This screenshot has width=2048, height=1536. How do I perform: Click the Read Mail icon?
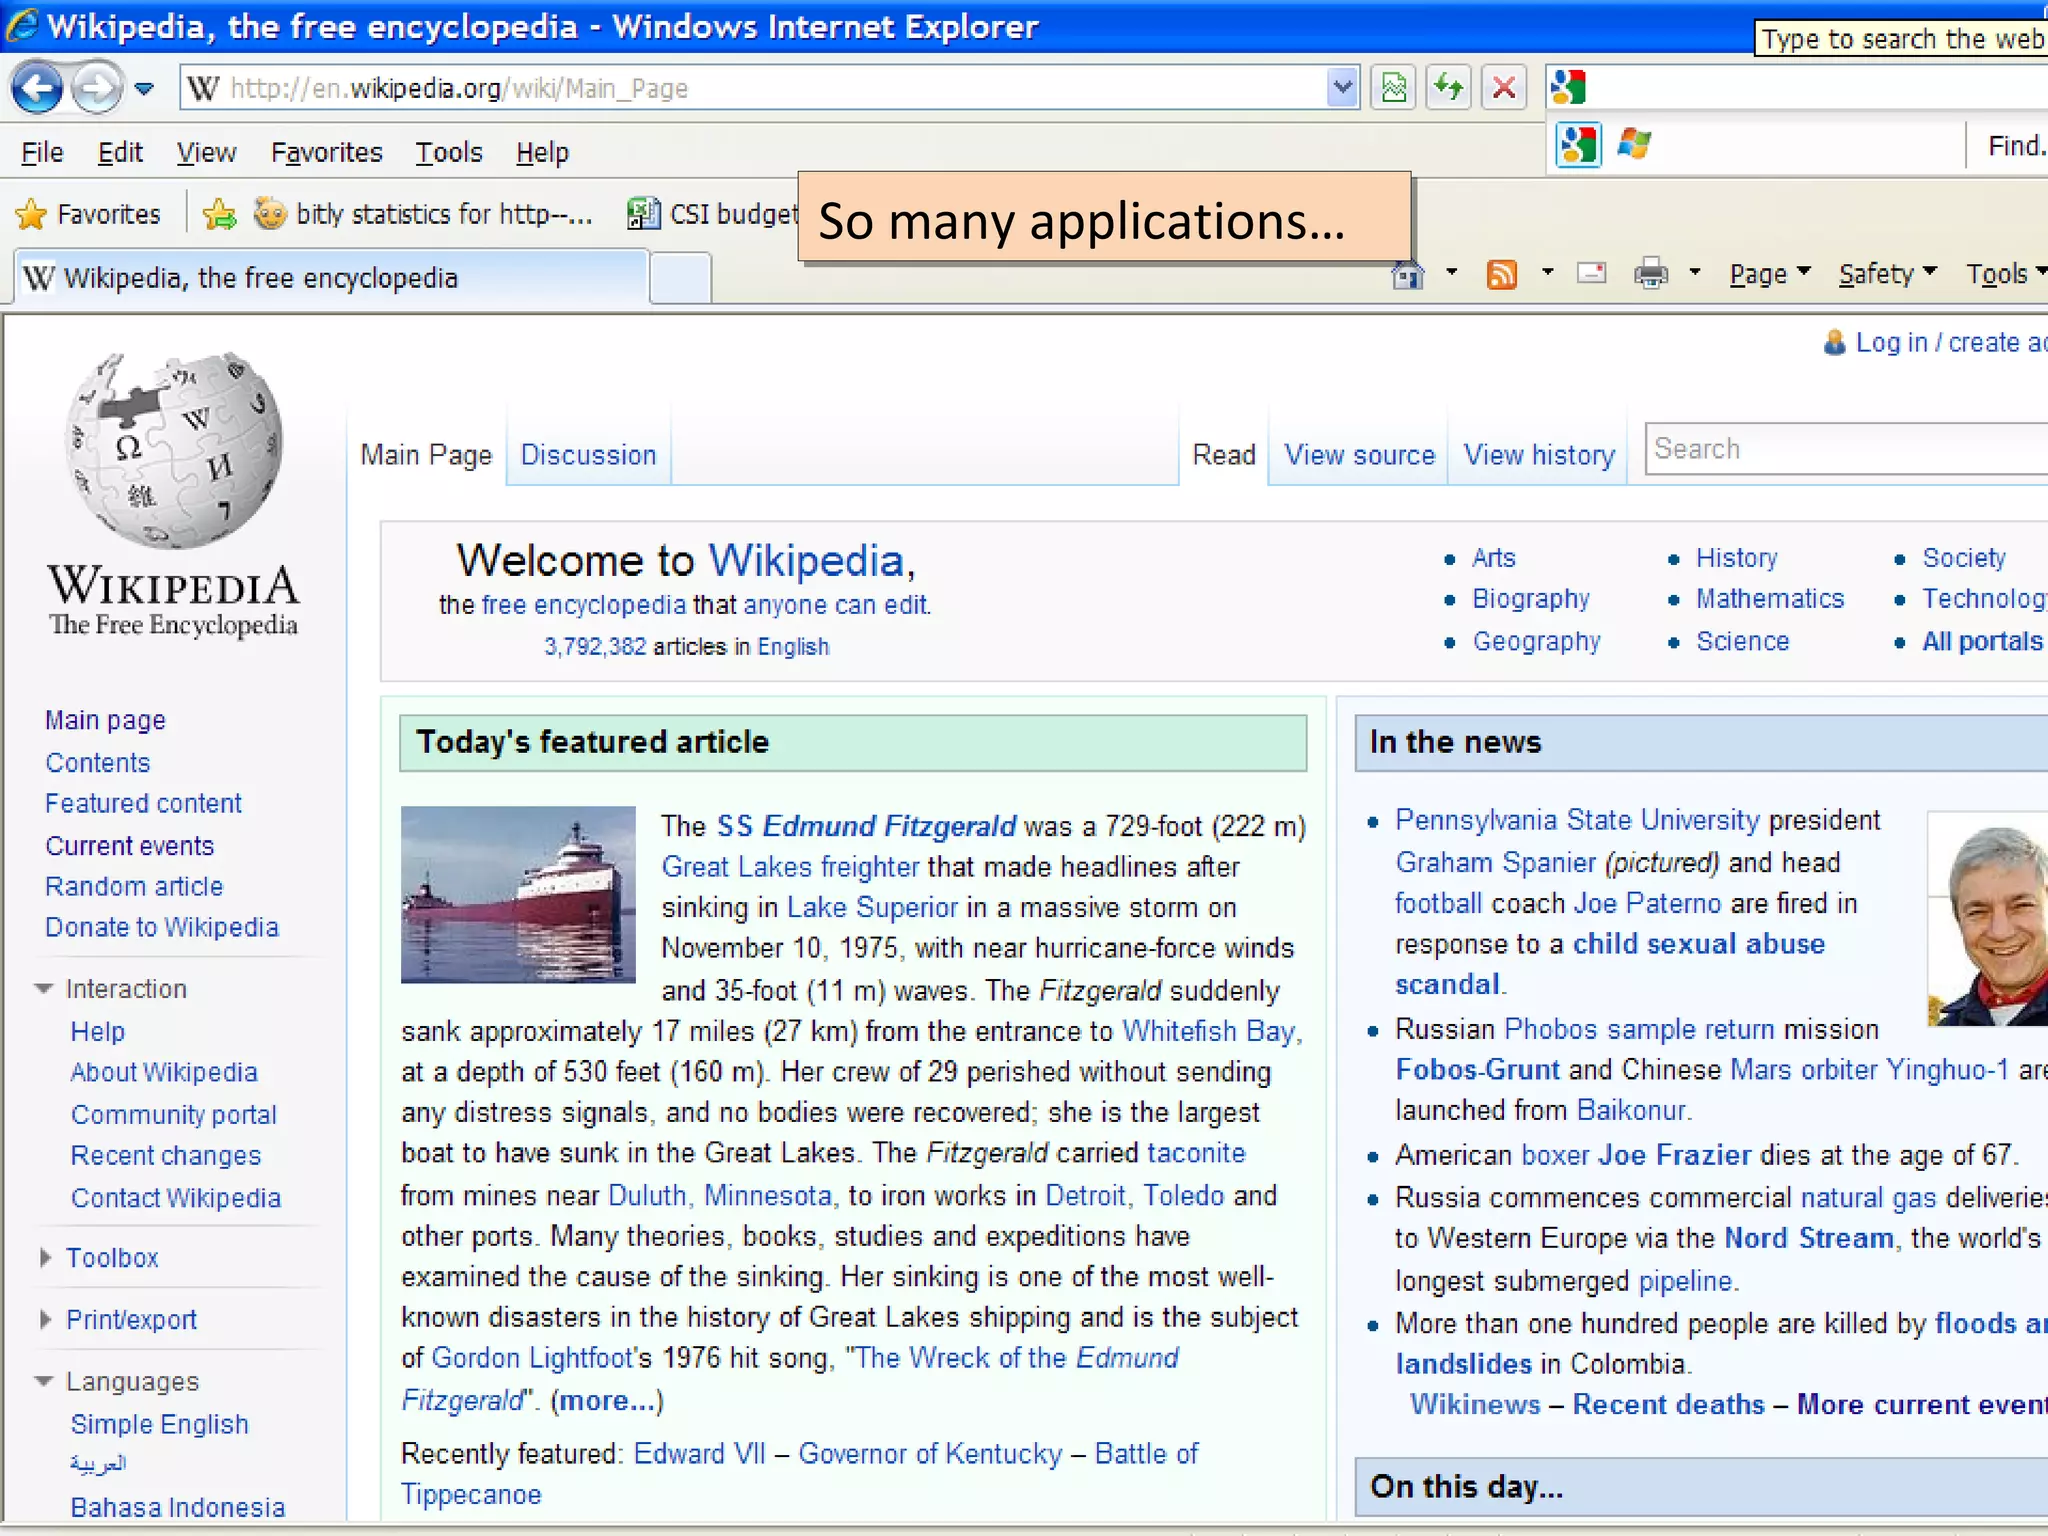[x=1591, y=272]
